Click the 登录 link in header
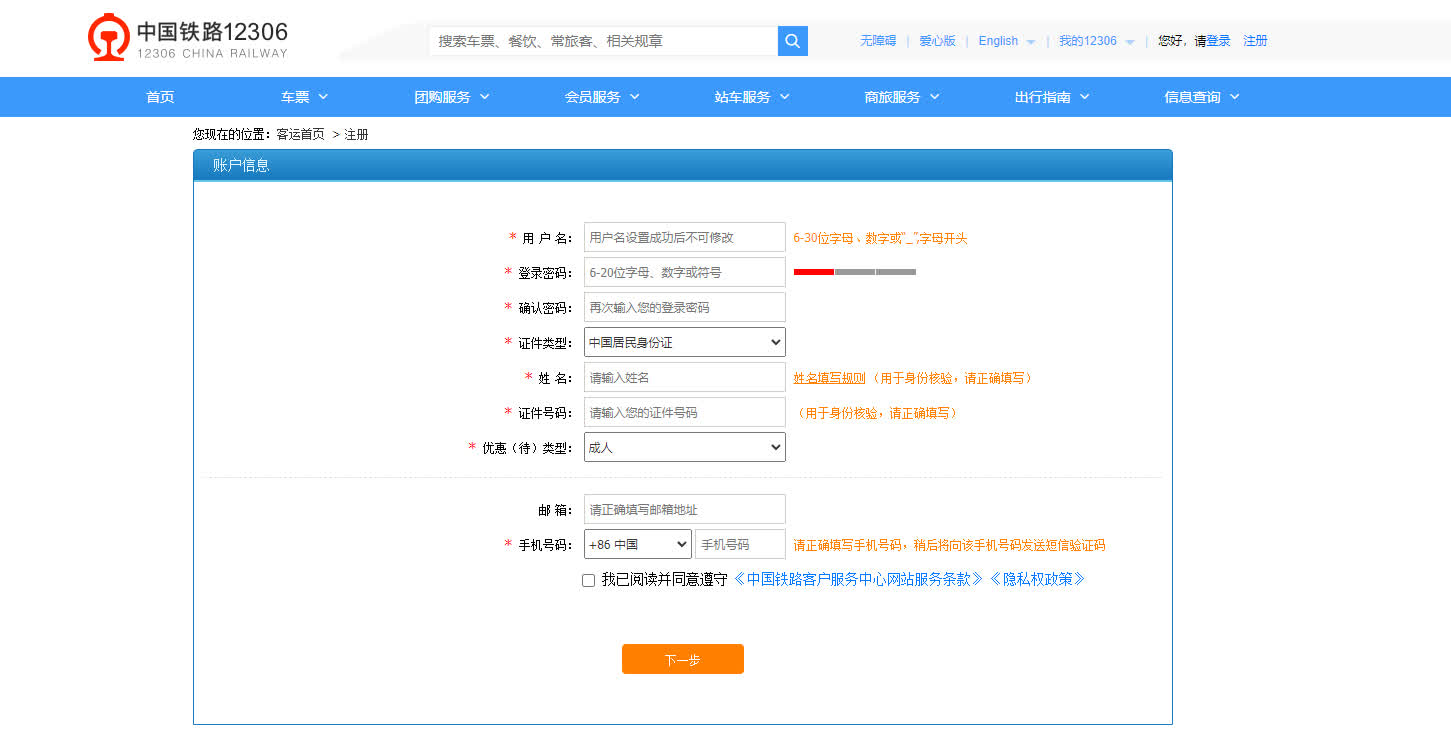 pyautogui.click(x=1218, y=41)
